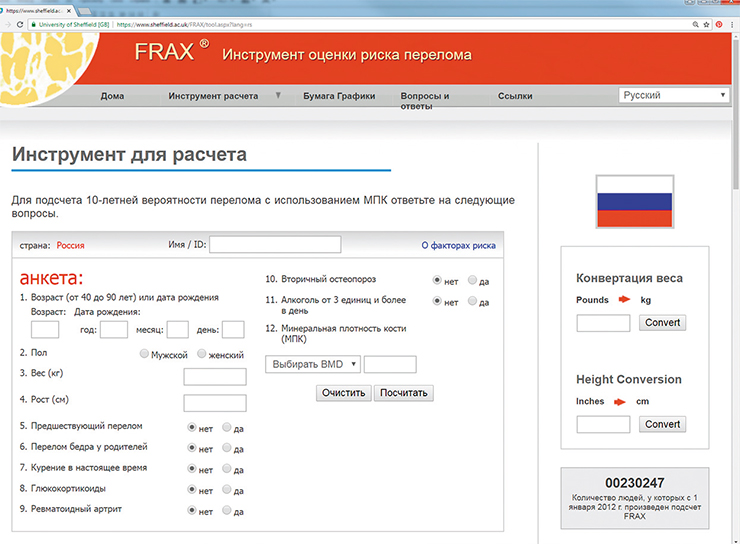The height and width of the screenshot is (544, 740).
Task: Bookmark this page with the star icon
Action: tap(706, 25)
